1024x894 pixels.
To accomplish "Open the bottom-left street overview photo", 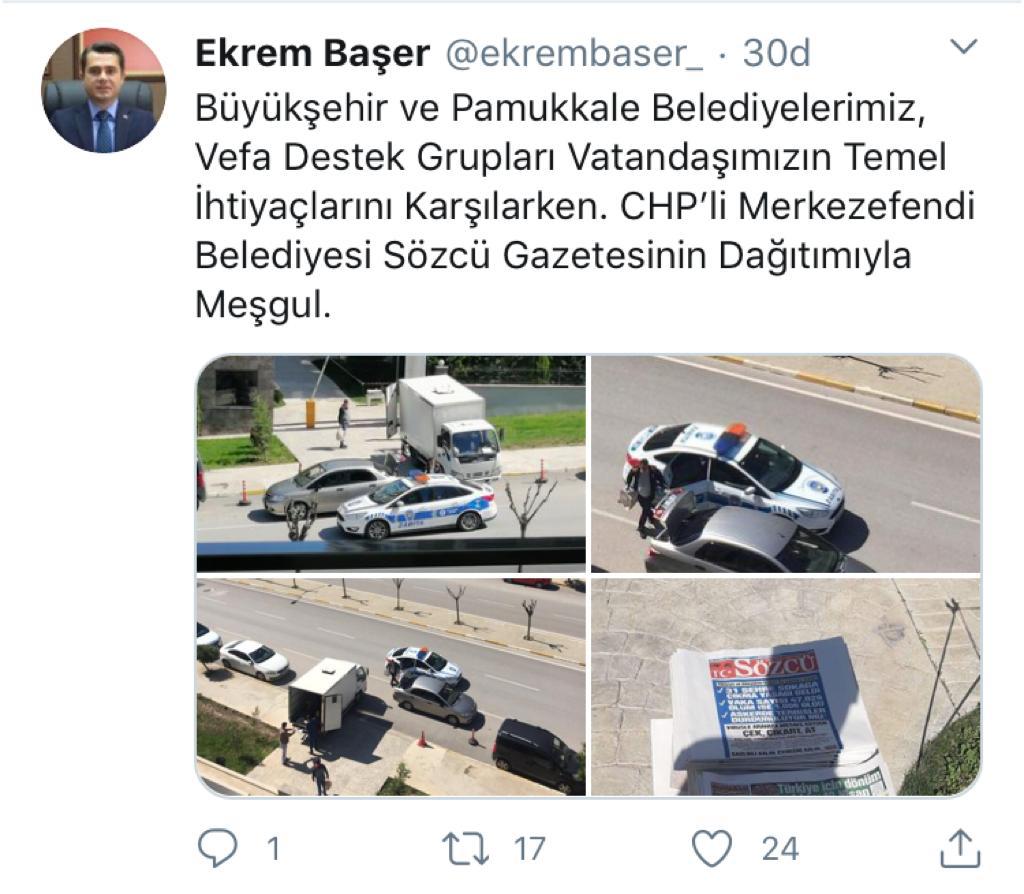I will click(391, 687).
